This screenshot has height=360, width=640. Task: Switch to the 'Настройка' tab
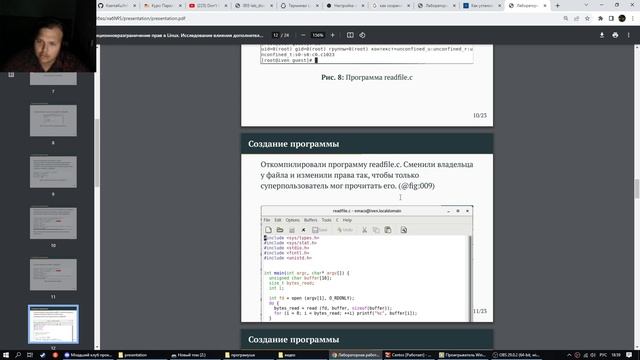(345, 6)
